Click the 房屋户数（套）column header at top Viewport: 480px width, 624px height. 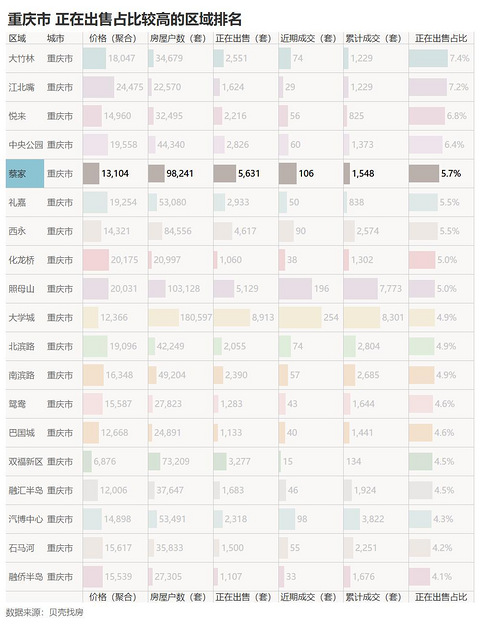pyautogui.click(x=178, y=38)
